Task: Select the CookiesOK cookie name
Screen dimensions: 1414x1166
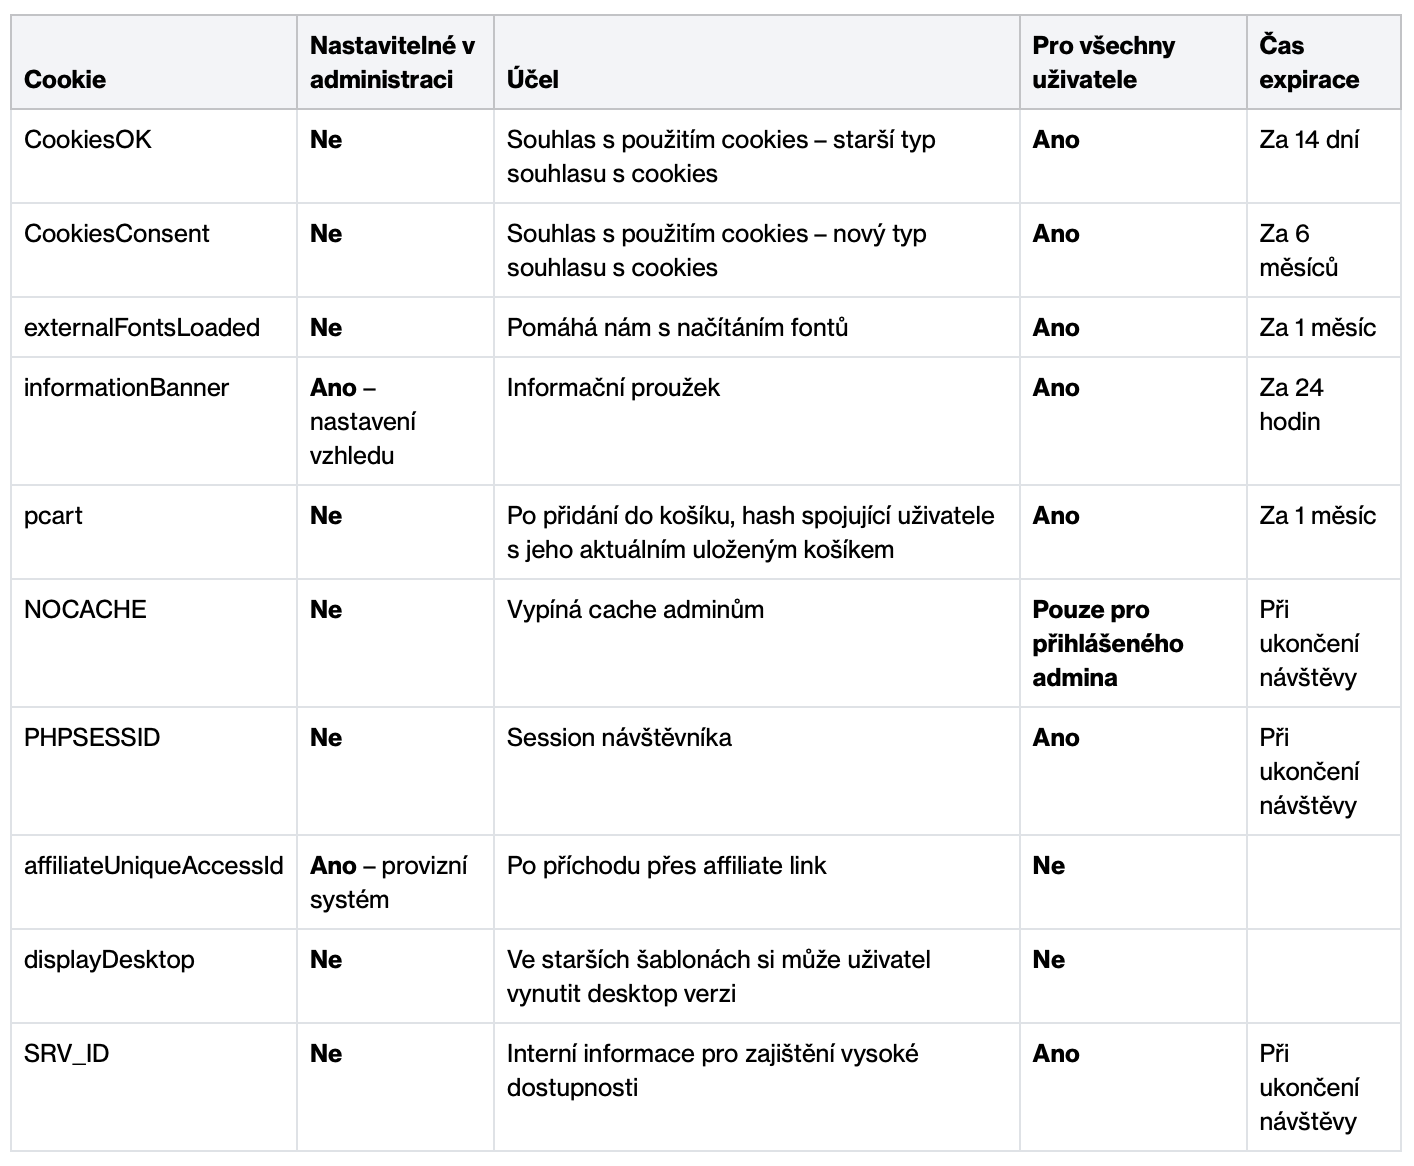Action: coord(88,140)
